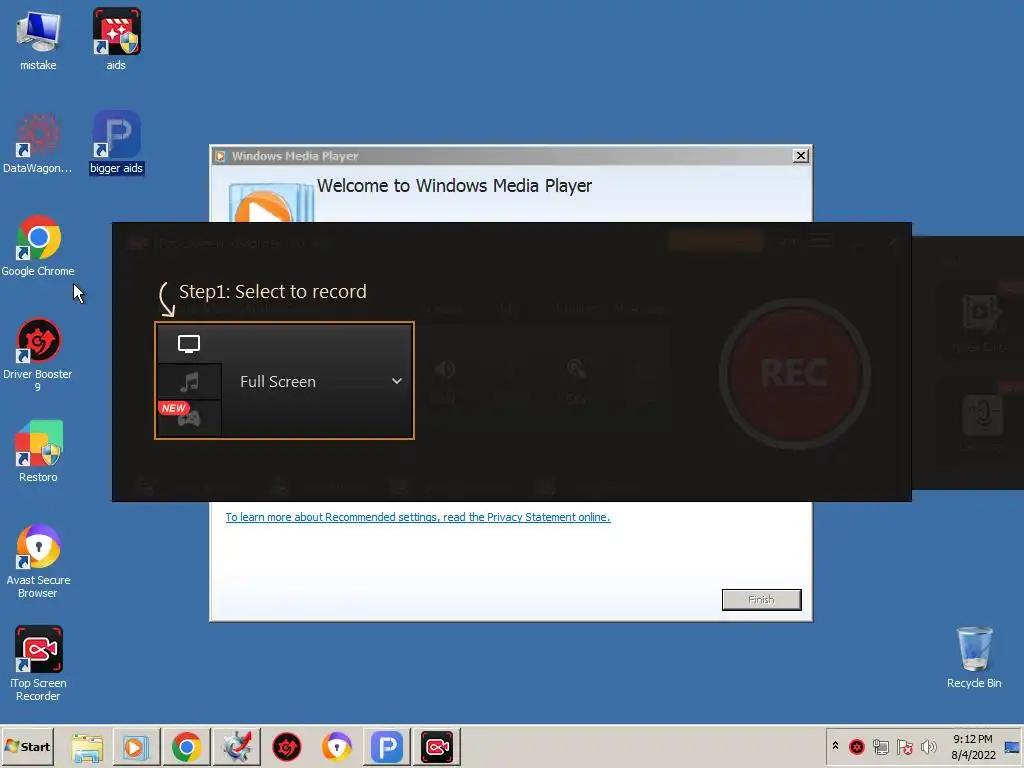This screenshot has width=1024, height=768.
Task: Click Finish in Windows Media Player setup
Action: coord(761,600)
